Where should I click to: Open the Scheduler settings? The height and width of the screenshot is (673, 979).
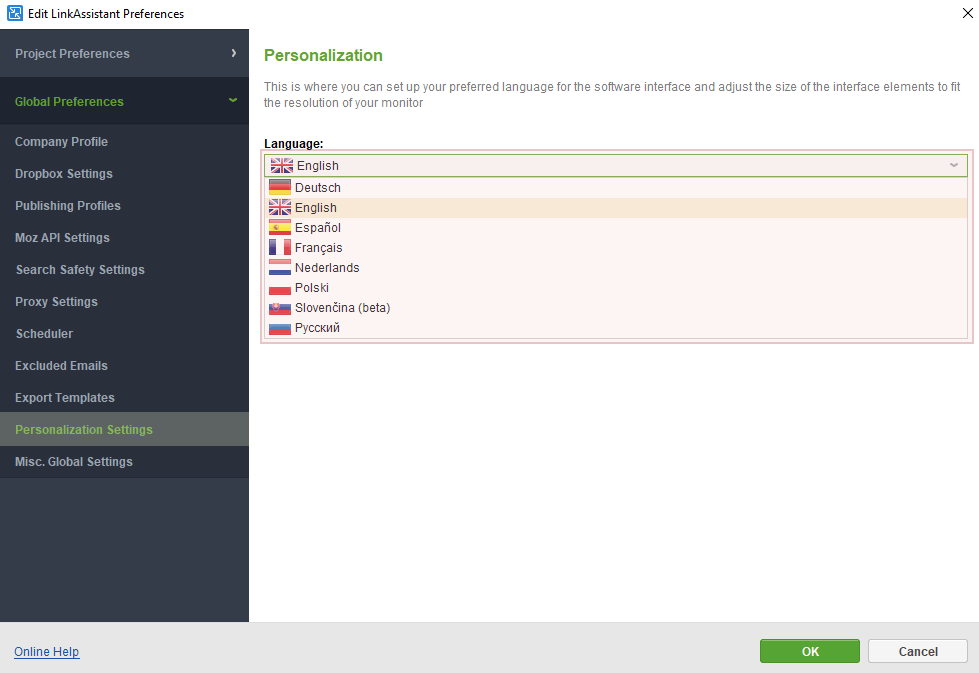click(124, 333)
